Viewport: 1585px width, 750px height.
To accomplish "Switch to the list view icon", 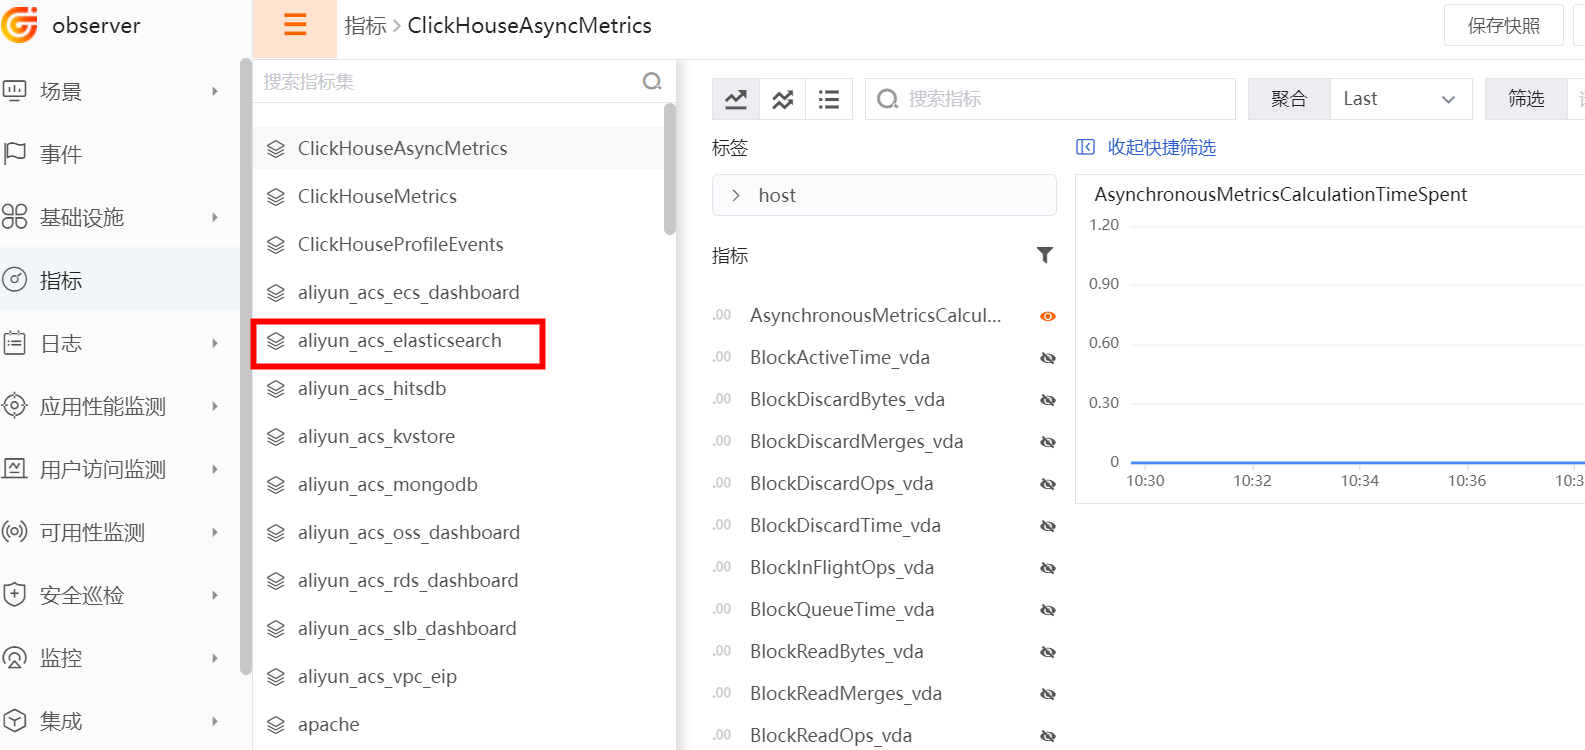I will pos(829,99).
